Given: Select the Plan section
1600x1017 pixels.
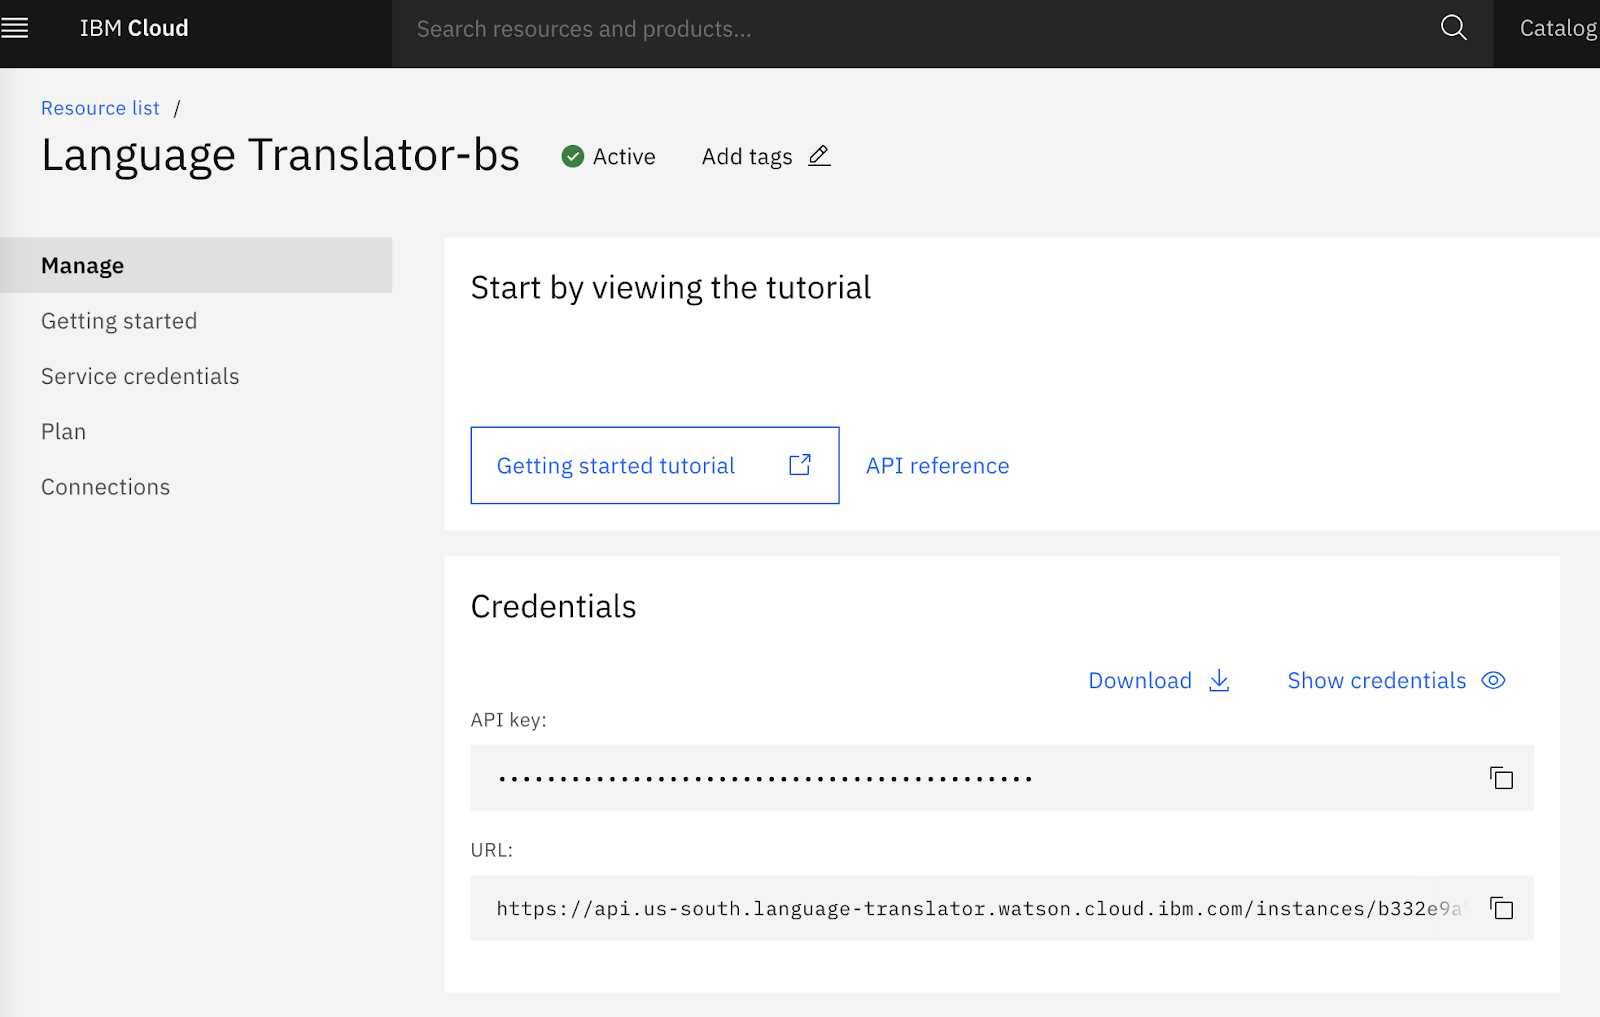Looking at the screenshot, I should (x=63, y=431).
